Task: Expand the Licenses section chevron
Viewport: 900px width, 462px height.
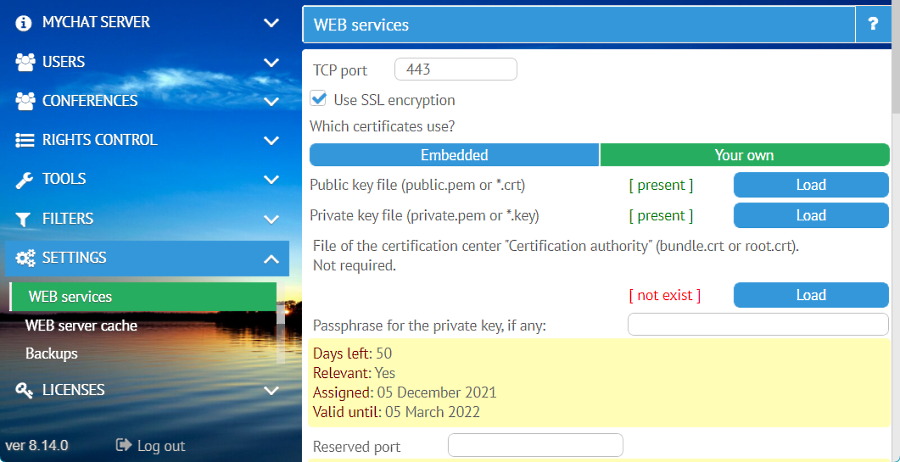Action: coord(271,390)
